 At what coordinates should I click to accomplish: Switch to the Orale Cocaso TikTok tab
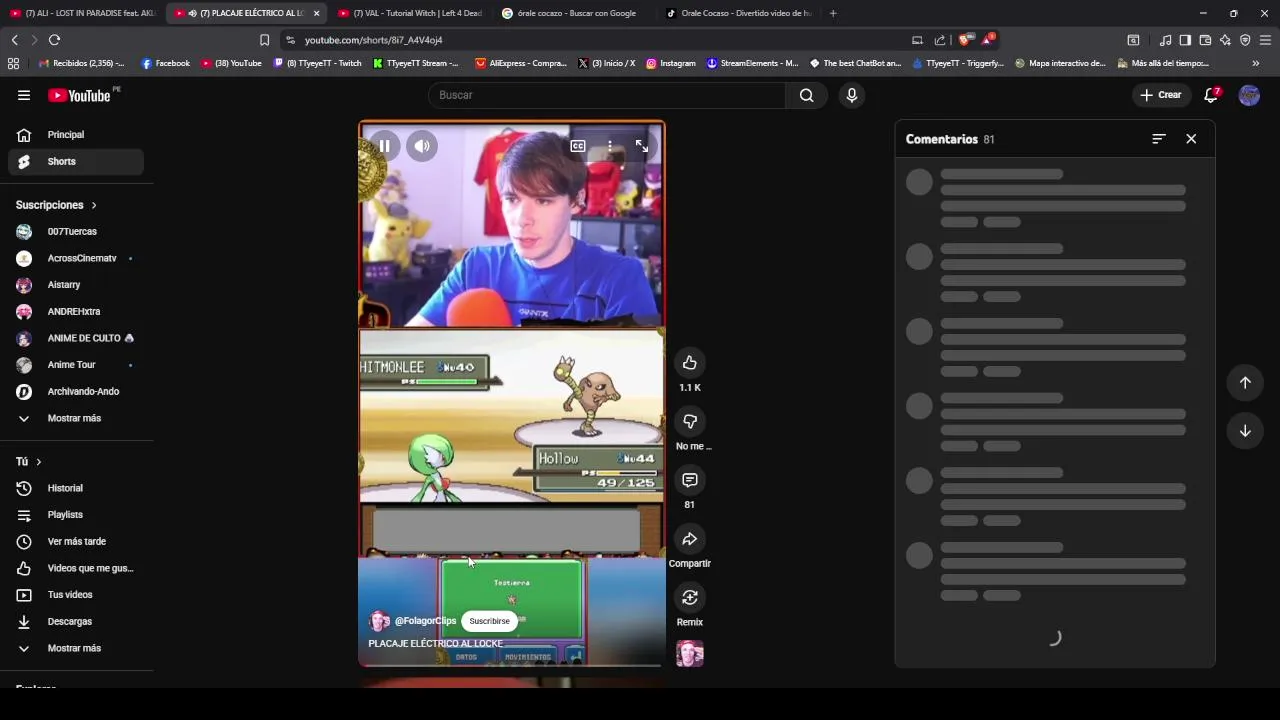click(x=738, y=13)
